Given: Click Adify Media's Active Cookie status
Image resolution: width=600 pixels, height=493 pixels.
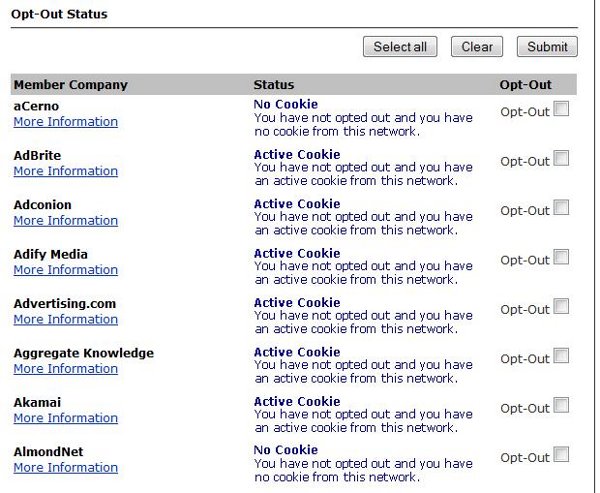Looking at the screenshot, I should click(x=297, y=253).
